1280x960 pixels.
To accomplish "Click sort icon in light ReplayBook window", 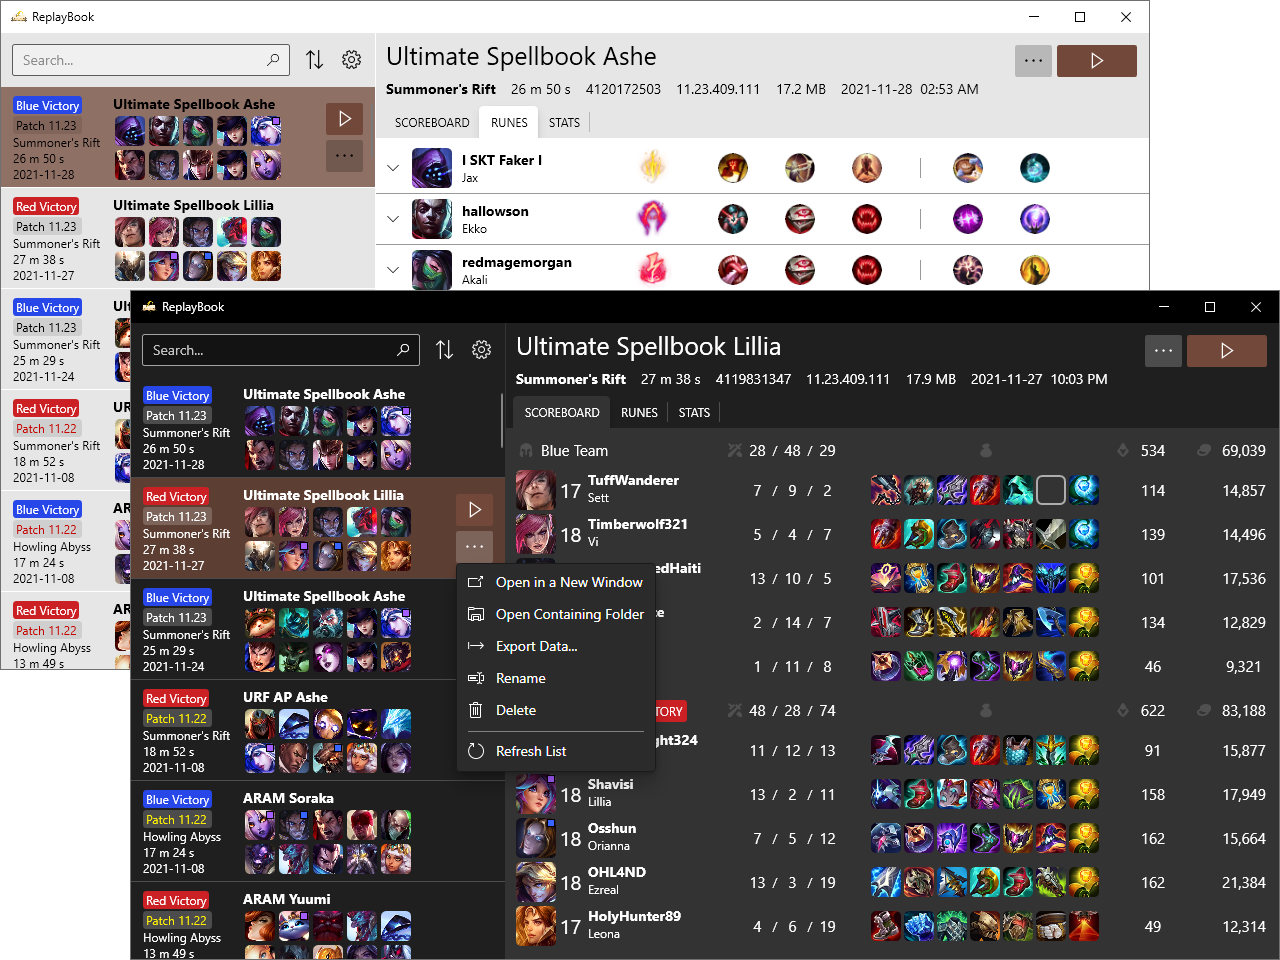I will click(315, 60).
